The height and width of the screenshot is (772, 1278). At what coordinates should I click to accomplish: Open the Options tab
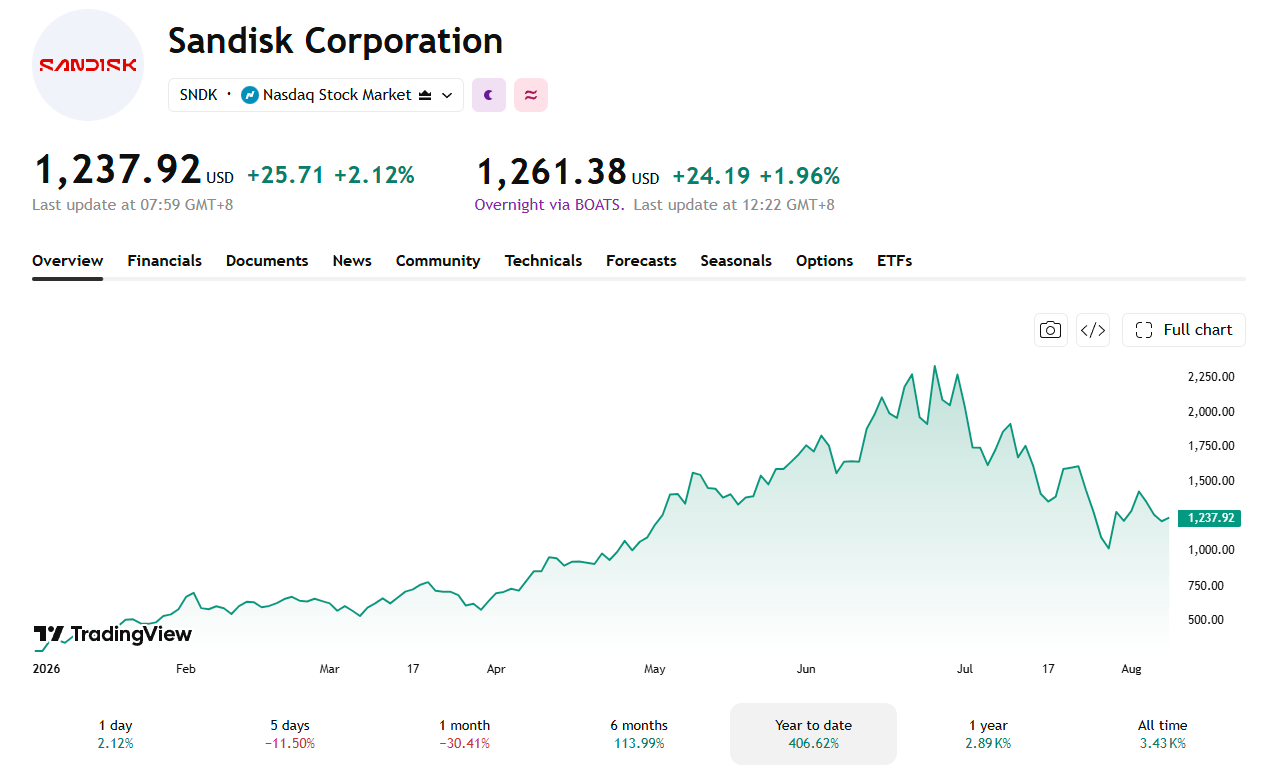click(x=824, y=261)
